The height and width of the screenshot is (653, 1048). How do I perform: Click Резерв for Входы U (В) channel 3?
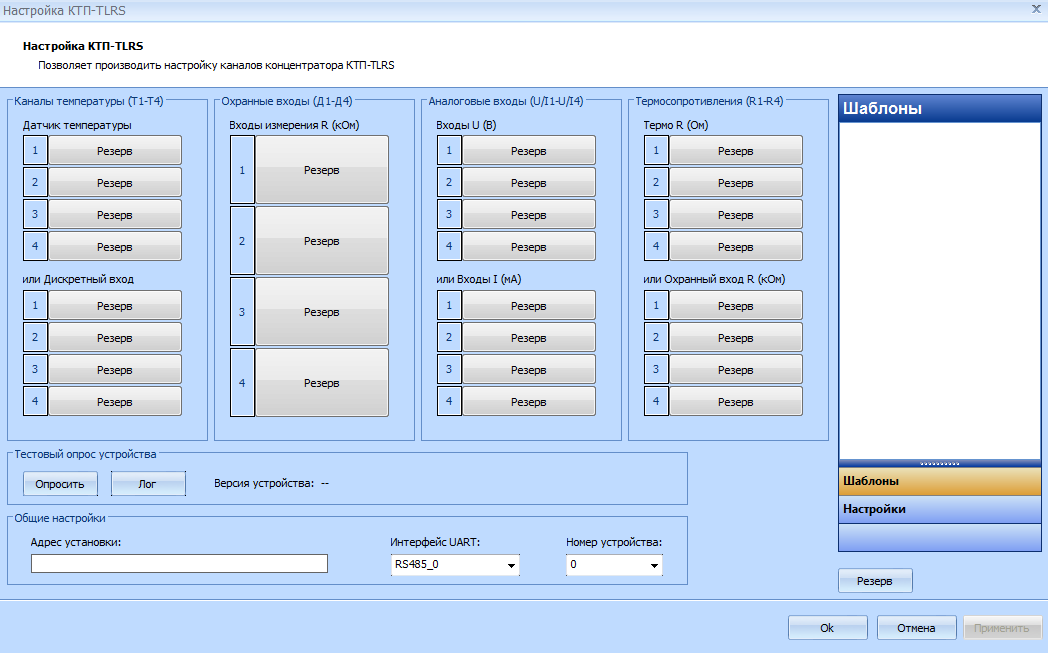pyautogui.click(x=529, y=215)
